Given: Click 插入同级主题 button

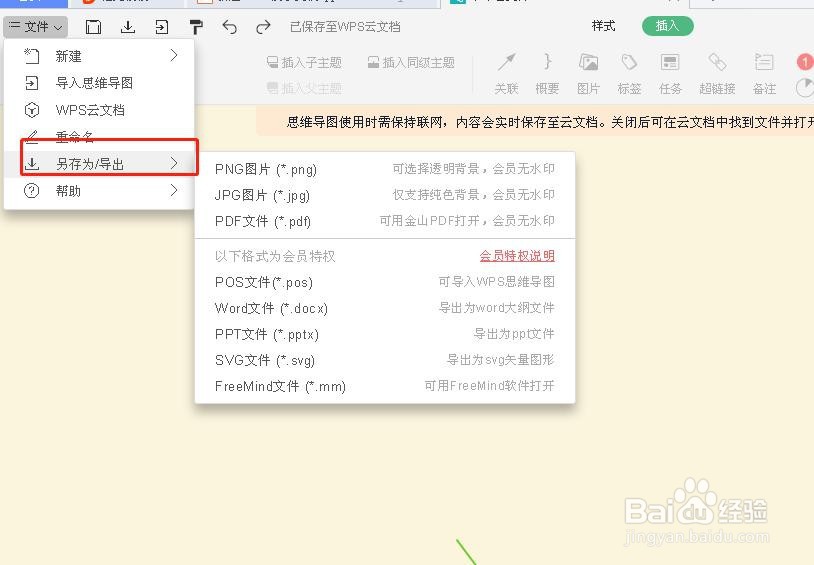Looking at the screenshot, I should (x=411, y=63).
